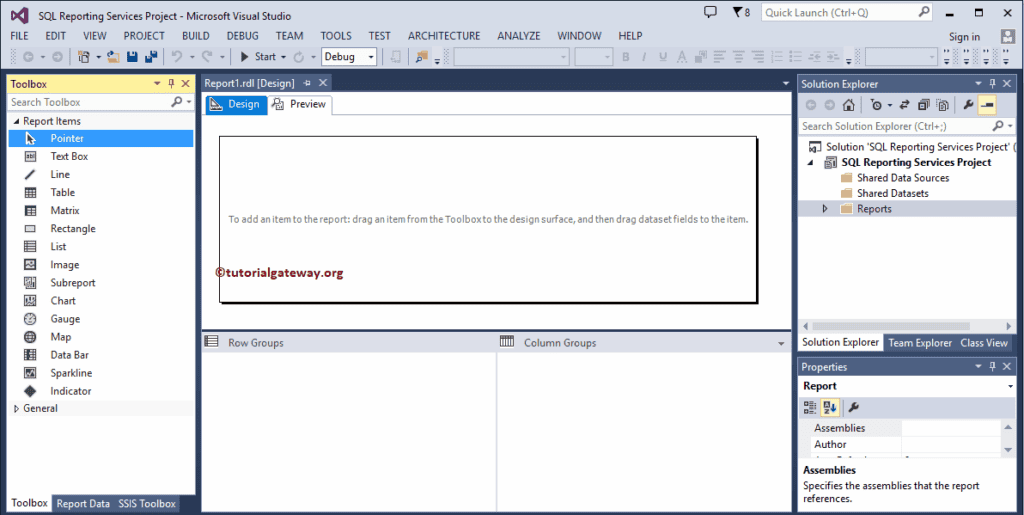Screen dimensions: 1024x515
Task: Open the PROJECT menu
Action: tap(144, 36)
